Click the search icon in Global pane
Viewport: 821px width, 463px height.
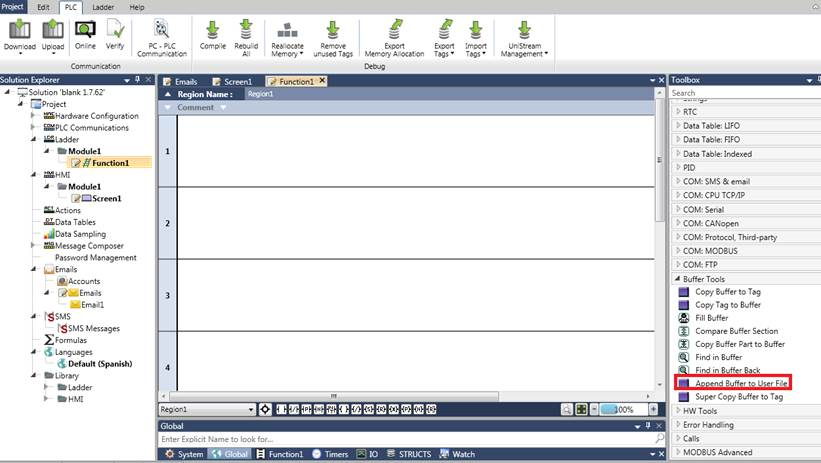[x=660, y=438]
